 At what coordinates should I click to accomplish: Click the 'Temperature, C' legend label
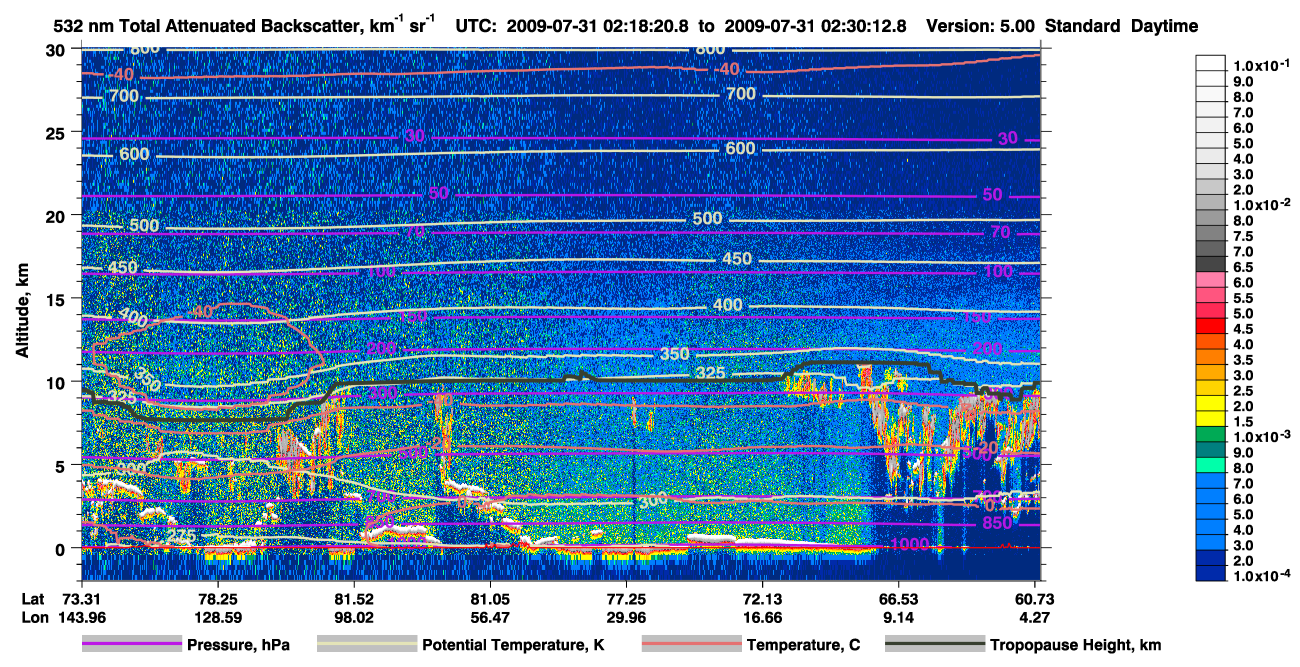tap(803, 645)
